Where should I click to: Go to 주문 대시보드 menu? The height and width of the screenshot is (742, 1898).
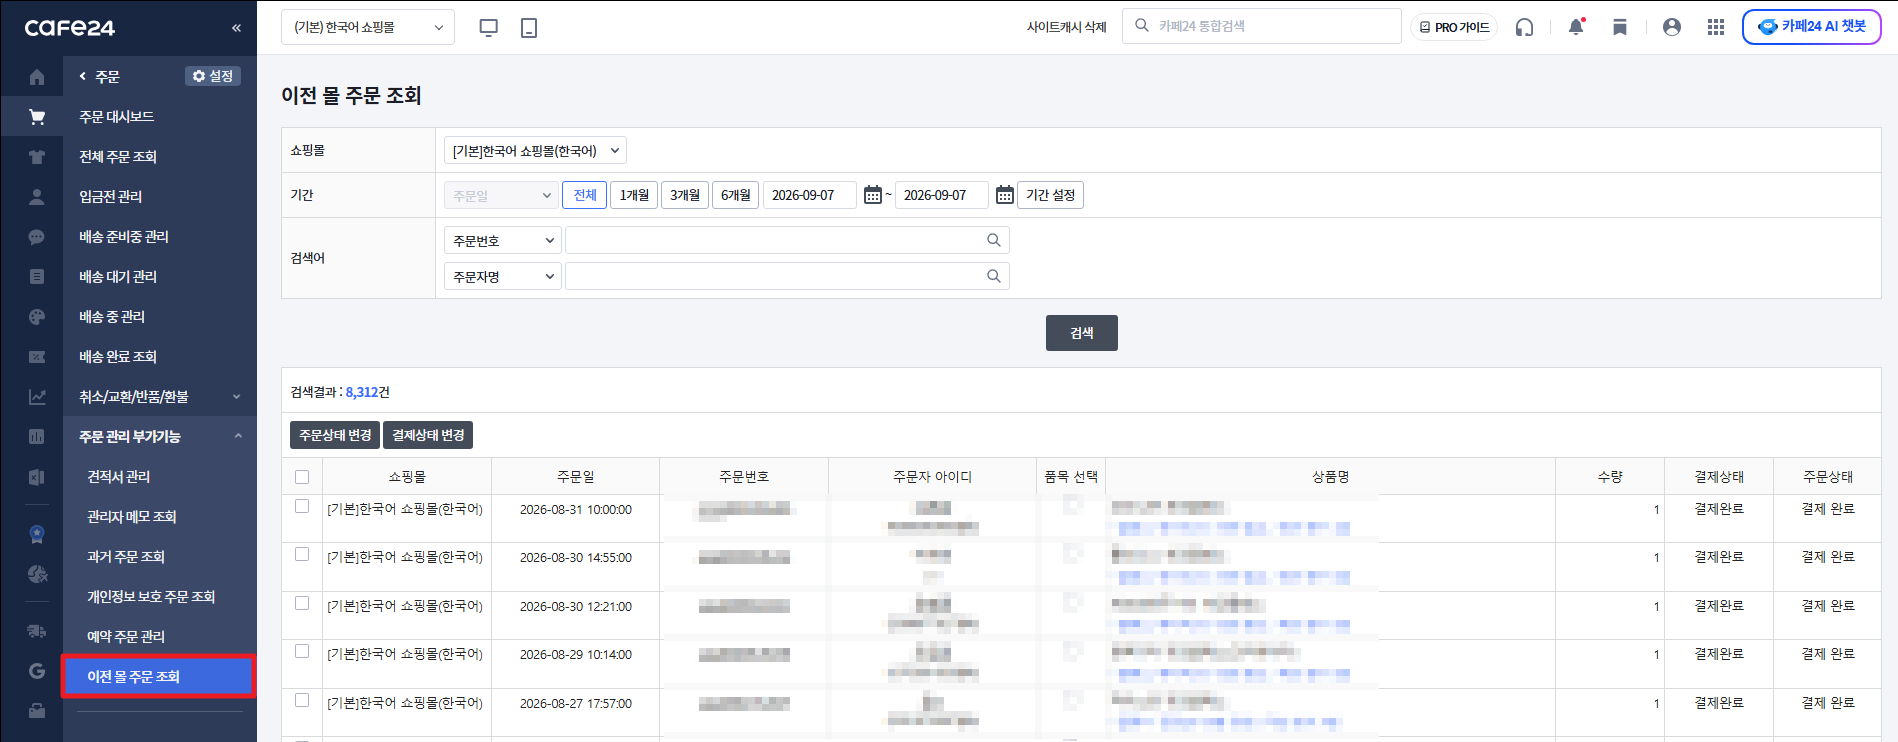117,117
